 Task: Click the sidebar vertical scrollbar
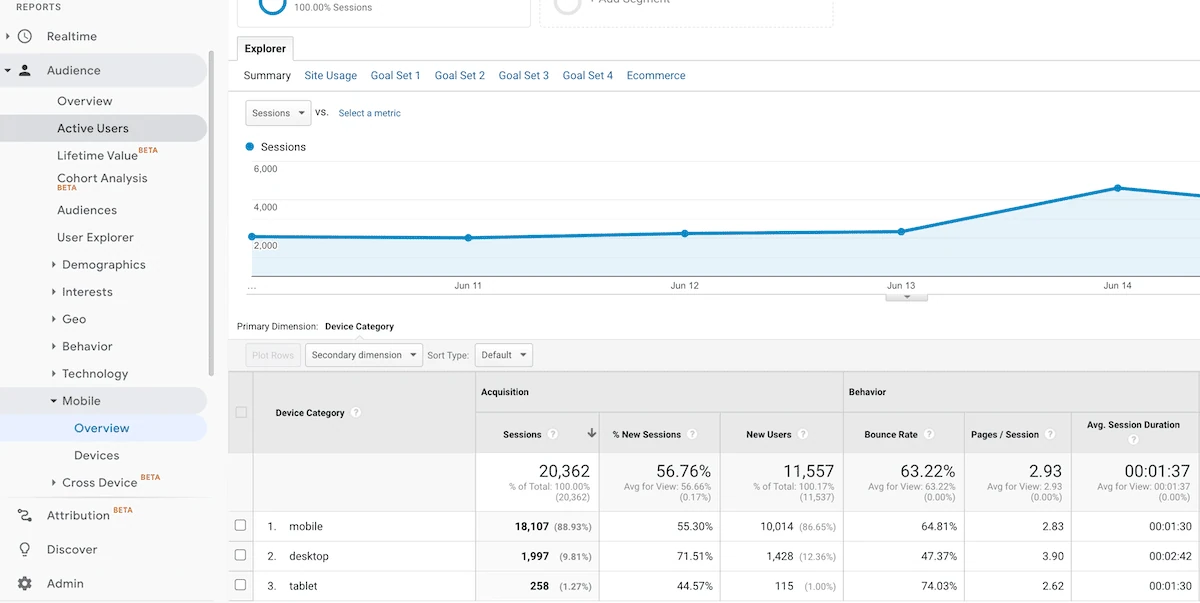(x=211, y=213)
